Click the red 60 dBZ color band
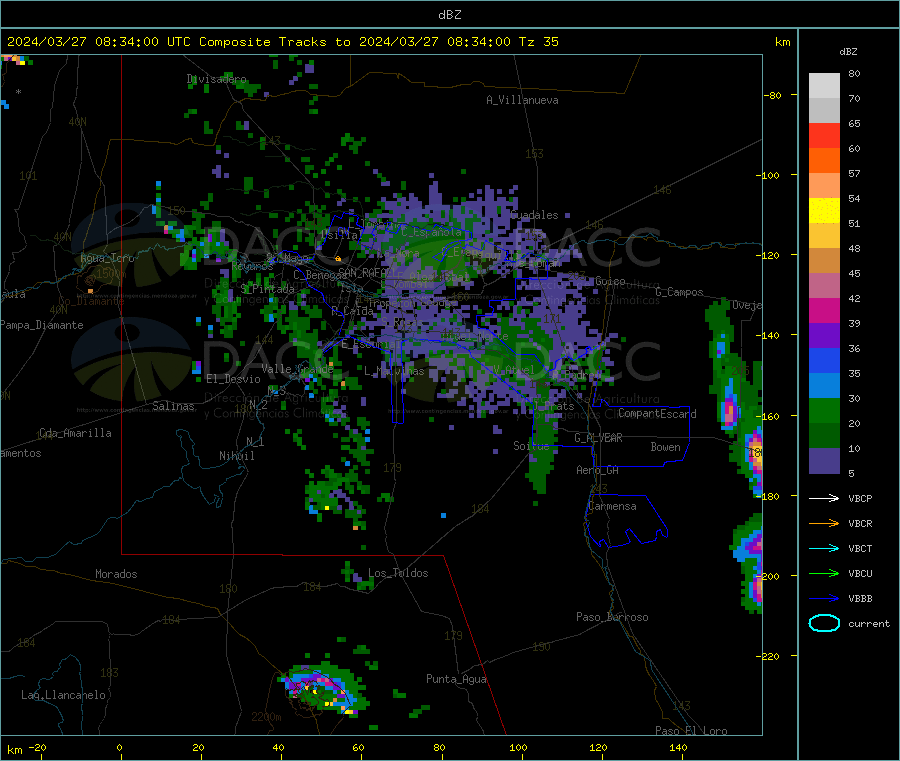This screenshot has height=761, width=900. click(824, 135)
